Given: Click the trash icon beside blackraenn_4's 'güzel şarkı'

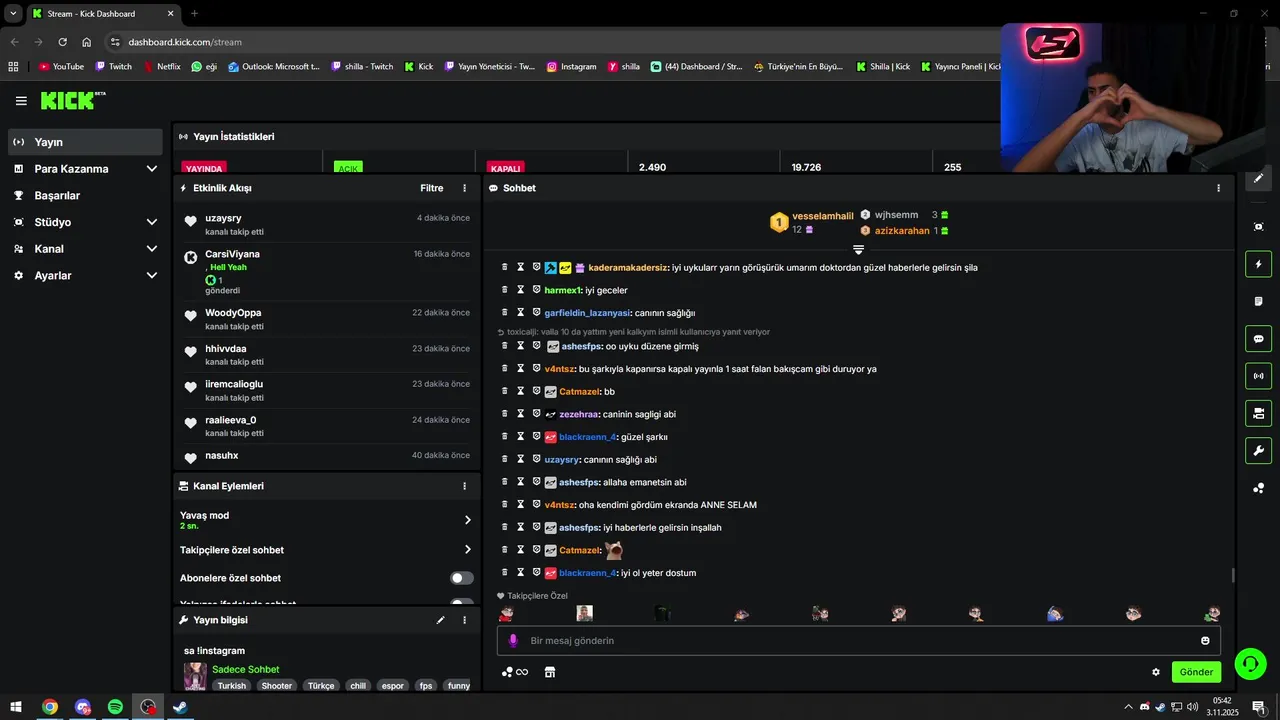Looking at the screenshot, I should pos(505,437).
